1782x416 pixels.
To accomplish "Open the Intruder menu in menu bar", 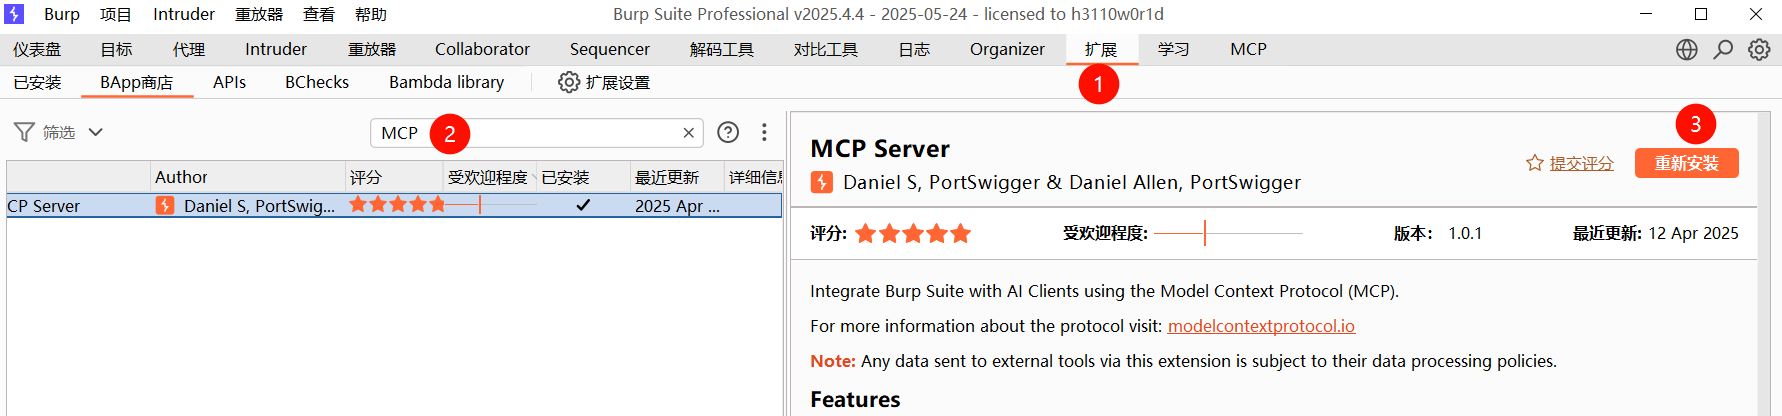I will [184, 14].
